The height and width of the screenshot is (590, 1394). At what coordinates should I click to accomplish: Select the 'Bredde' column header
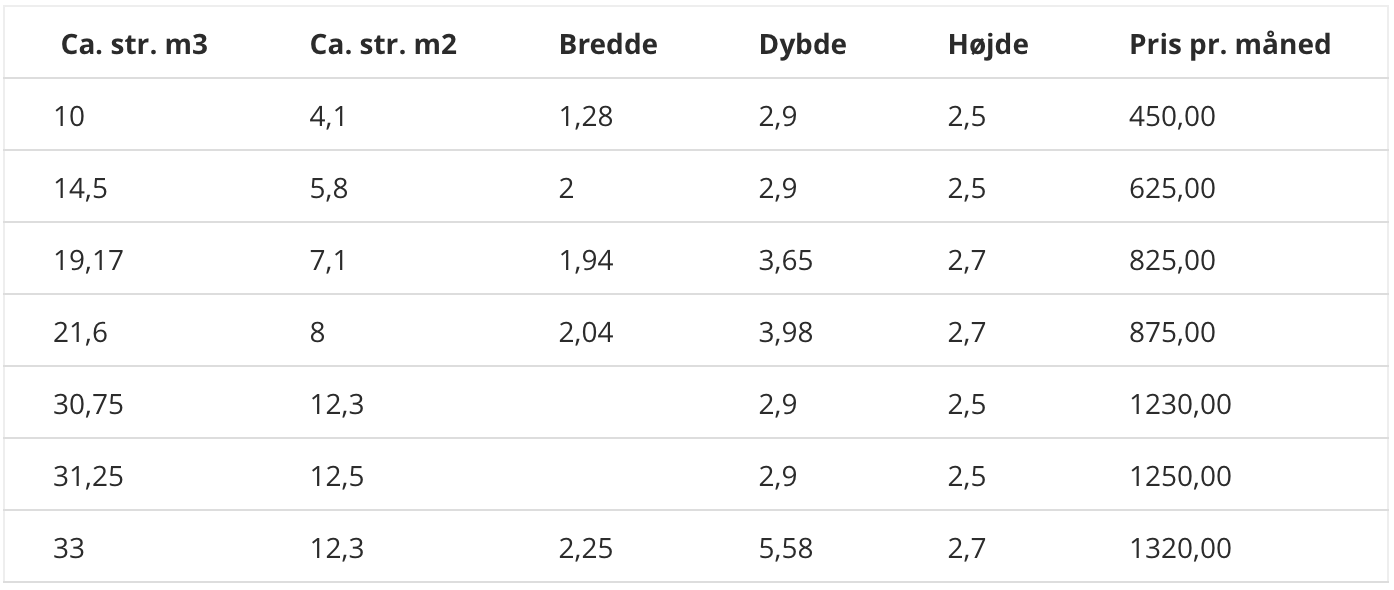[x=608, y=45]
